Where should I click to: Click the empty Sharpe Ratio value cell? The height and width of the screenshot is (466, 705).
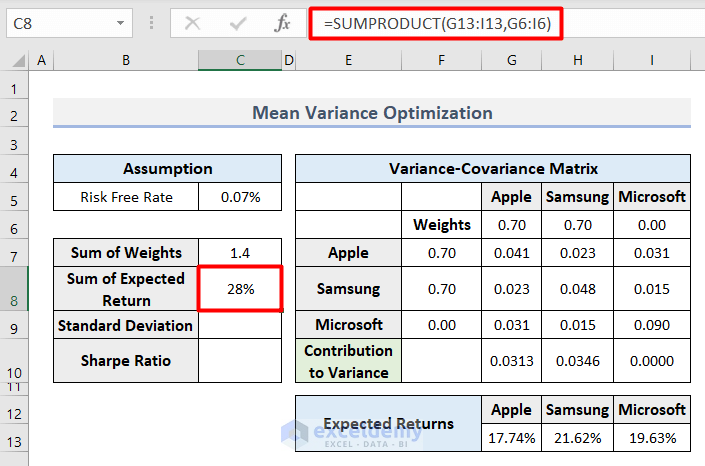click(240, 360)
